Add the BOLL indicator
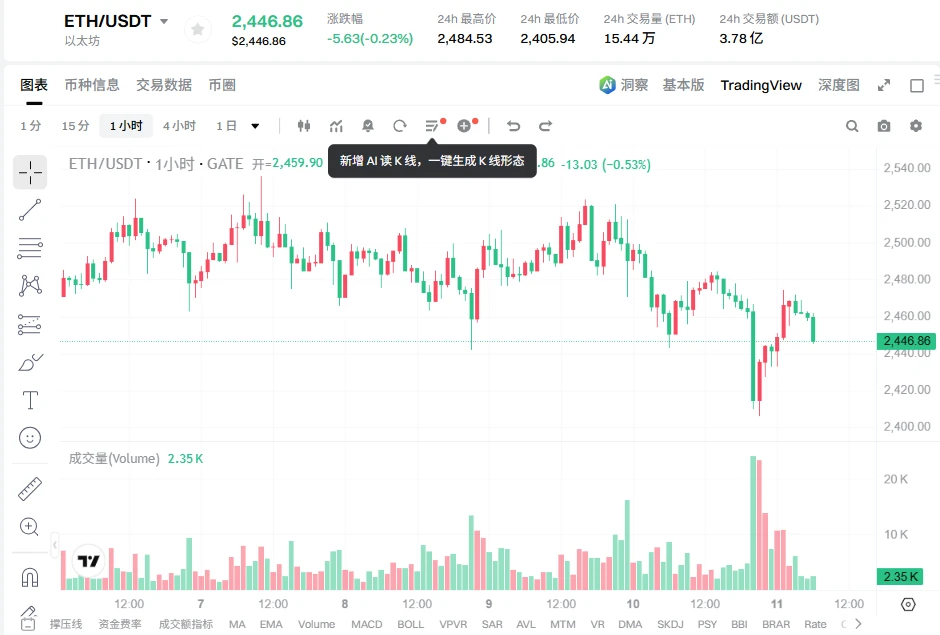Image resolution: width=940 pixels, height=635 pixels. click(x=411, y=624)
